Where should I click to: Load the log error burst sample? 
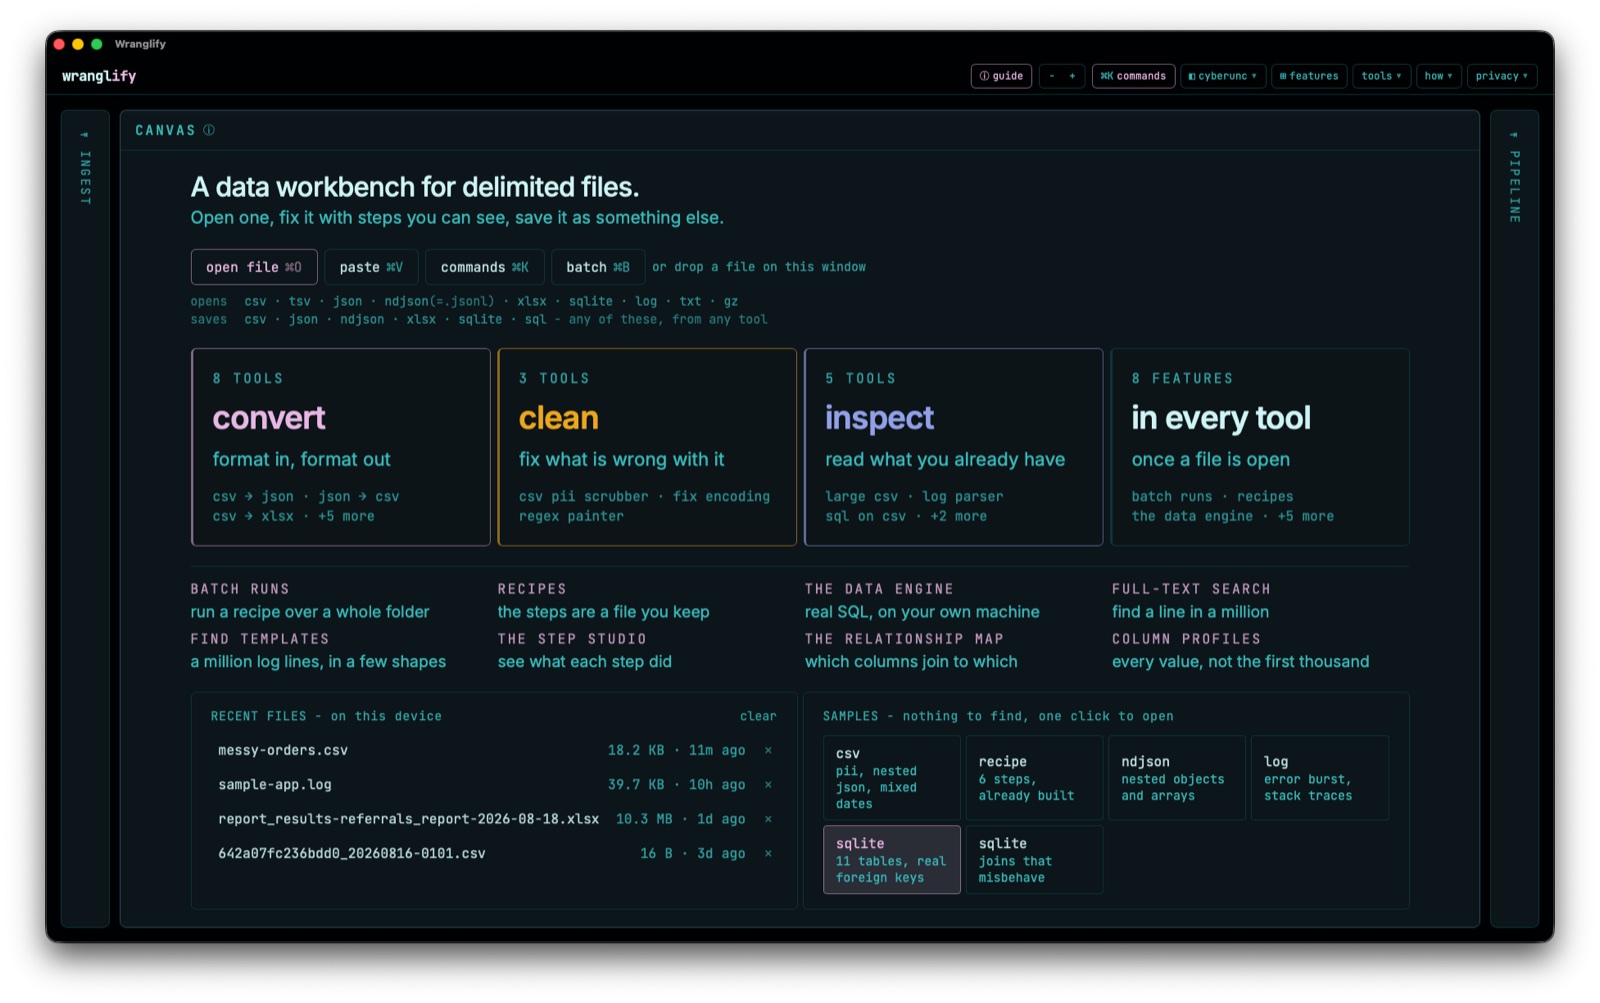click(x=1320, y=778)
